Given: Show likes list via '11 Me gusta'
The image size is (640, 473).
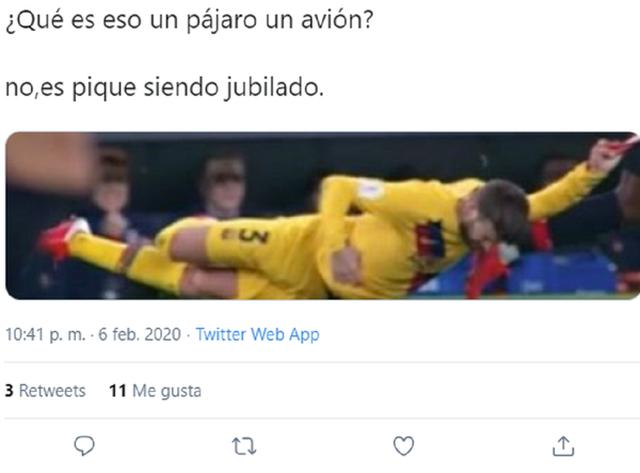Looking at the screenshot, I should tap(155, 391).
